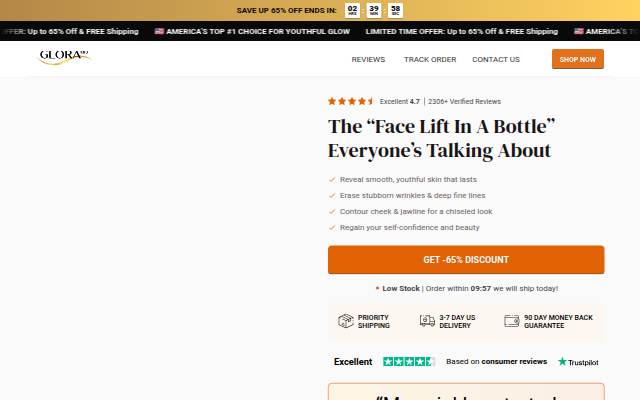Click checkmark beside 'Regain your self-confidence'
Screen dimensions: 640x400
tap(332, 227)
